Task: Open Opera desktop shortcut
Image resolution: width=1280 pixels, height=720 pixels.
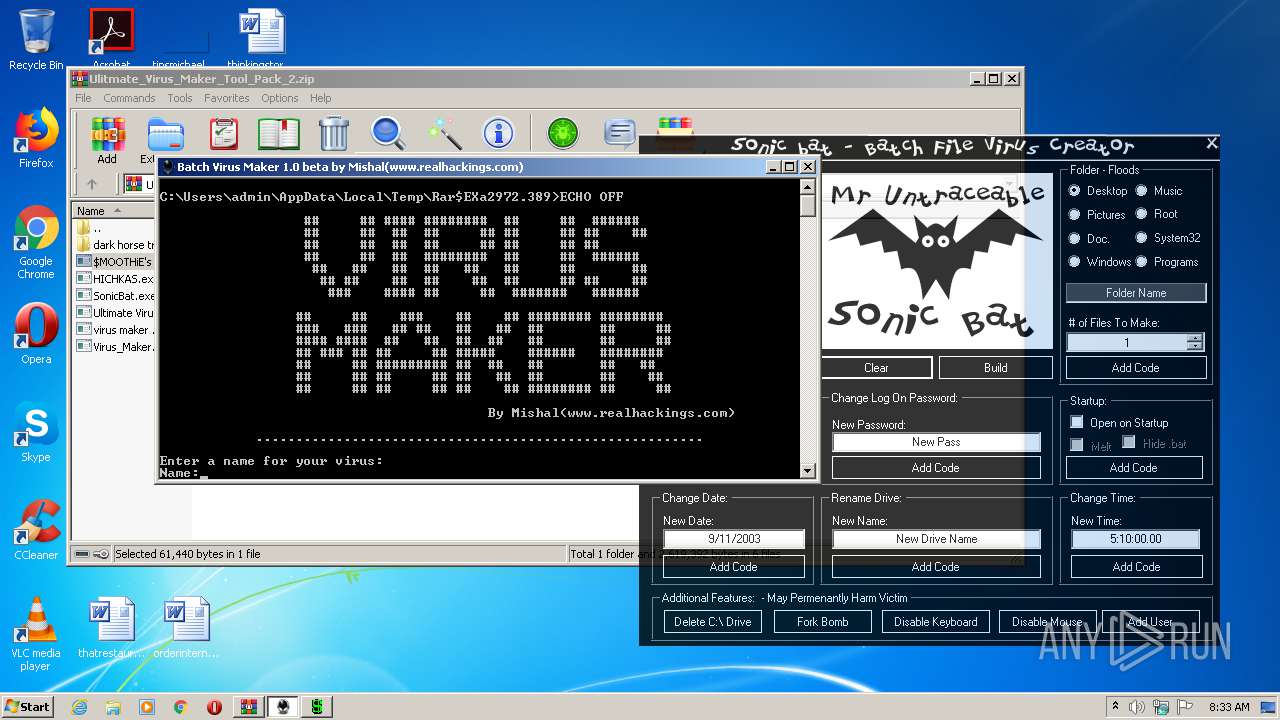Action: 36,335
